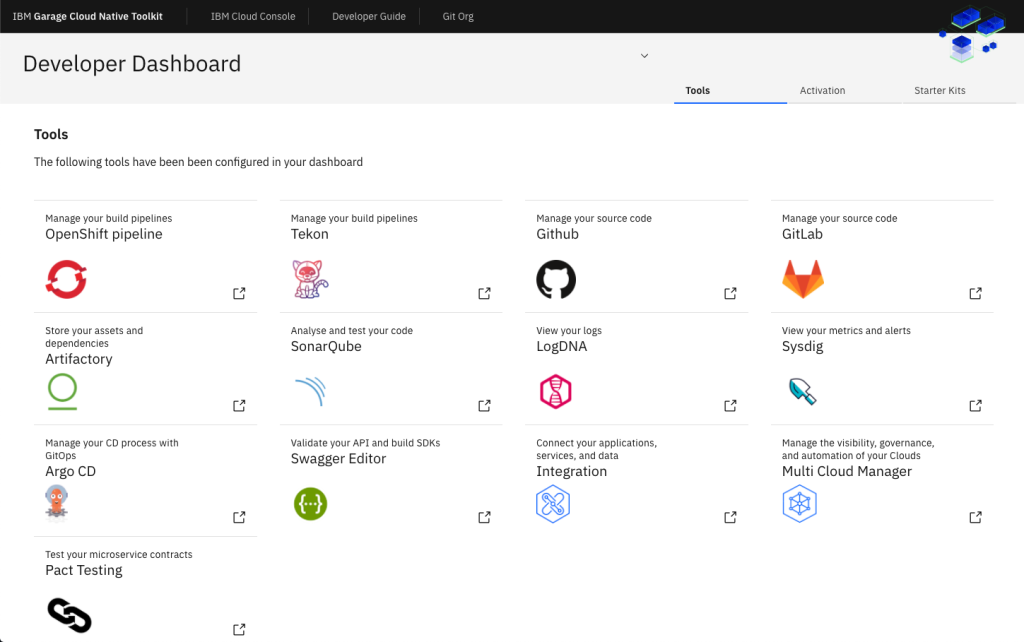Screen dimensions: 1024x642
Task: Launch Multi Cloud Manager via external link arrow
Action: 975,517
